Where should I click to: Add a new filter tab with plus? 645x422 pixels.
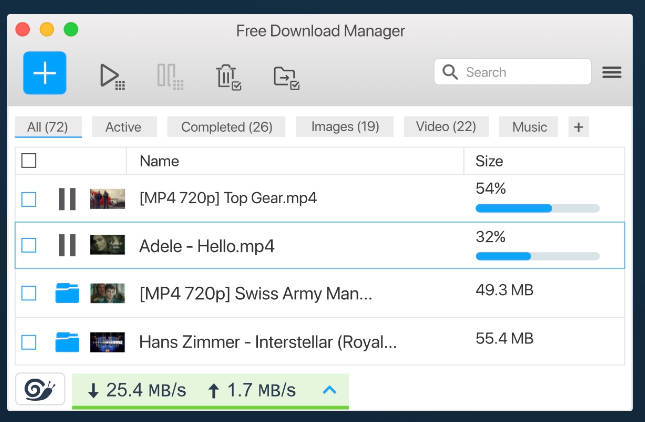pos(578,127)
